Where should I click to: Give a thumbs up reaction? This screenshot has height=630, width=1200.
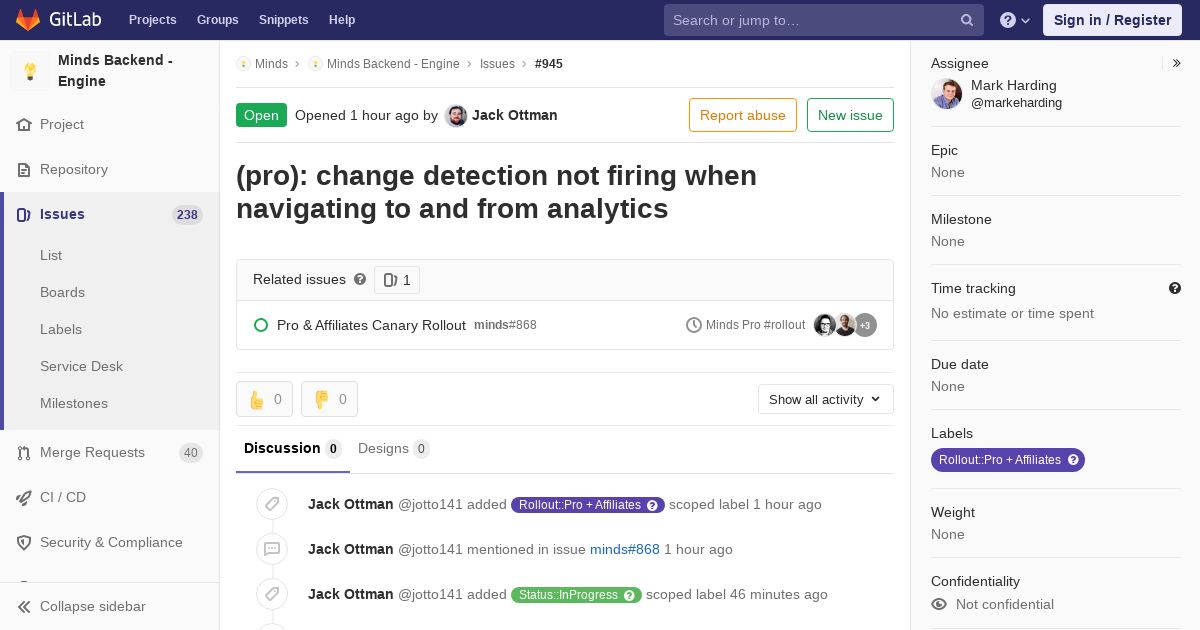pyautogui.click(x=264, y=399)
